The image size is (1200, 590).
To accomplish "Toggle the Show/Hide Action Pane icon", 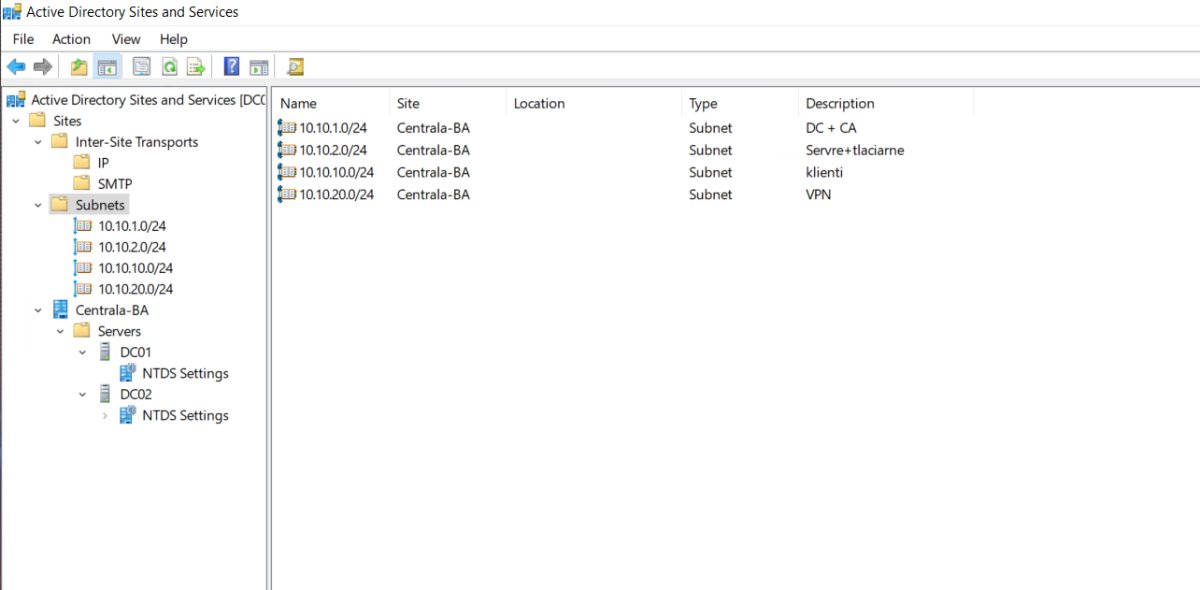I will pos(259,67).
